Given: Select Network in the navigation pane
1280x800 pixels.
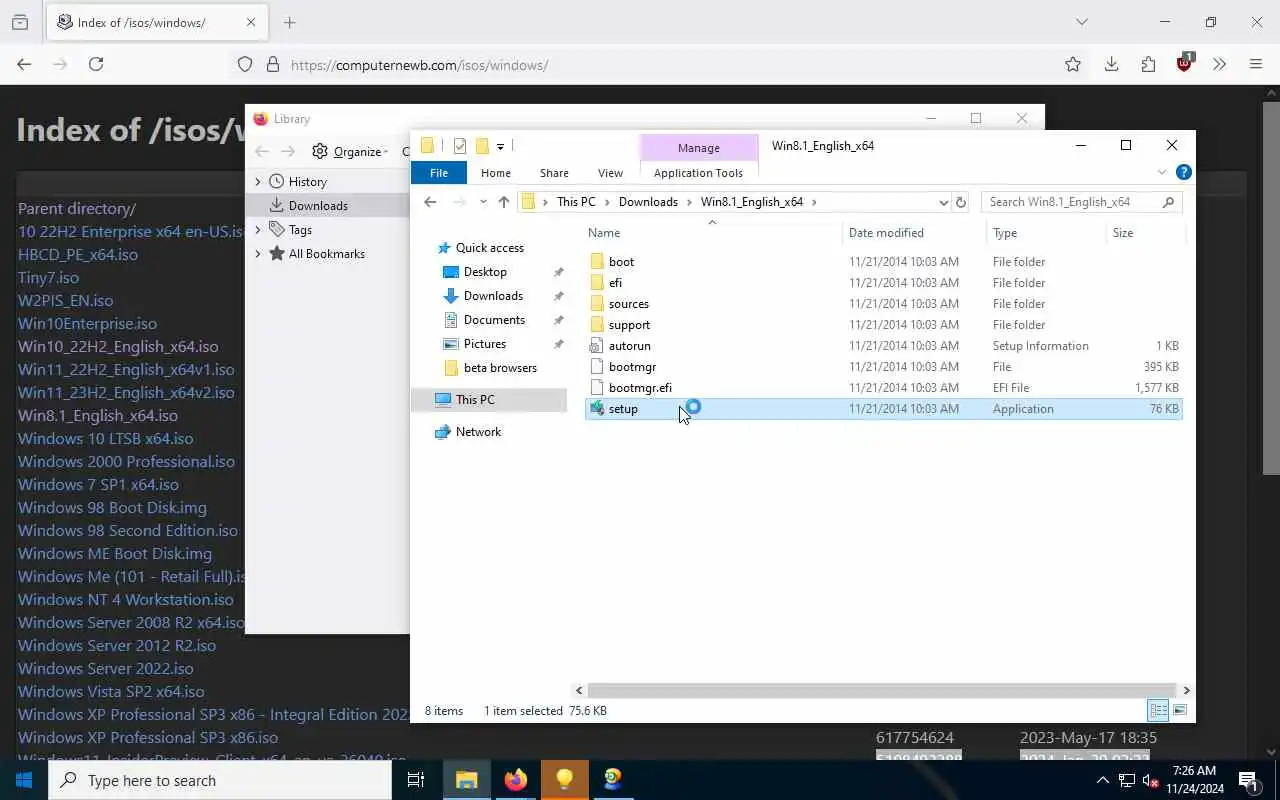Looking at the screenshot, I should 478,432.
